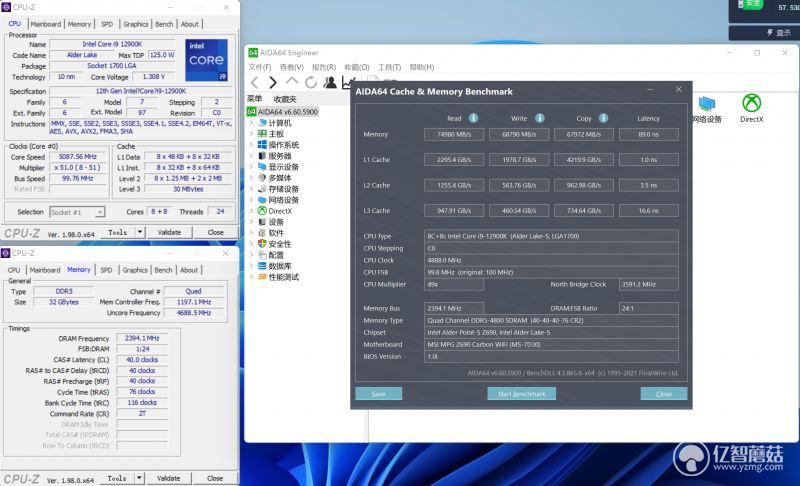Expand the 操作系统 tree node arrow
Viewport: 800px width, 486px height.
point(252,145)
